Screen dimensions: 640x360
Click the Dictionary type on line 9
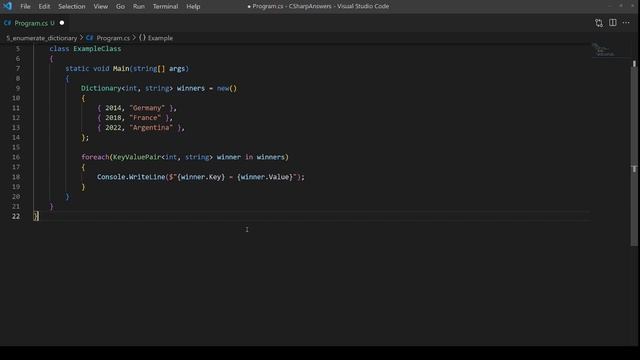pyautogui.click(x=101, y=88)
